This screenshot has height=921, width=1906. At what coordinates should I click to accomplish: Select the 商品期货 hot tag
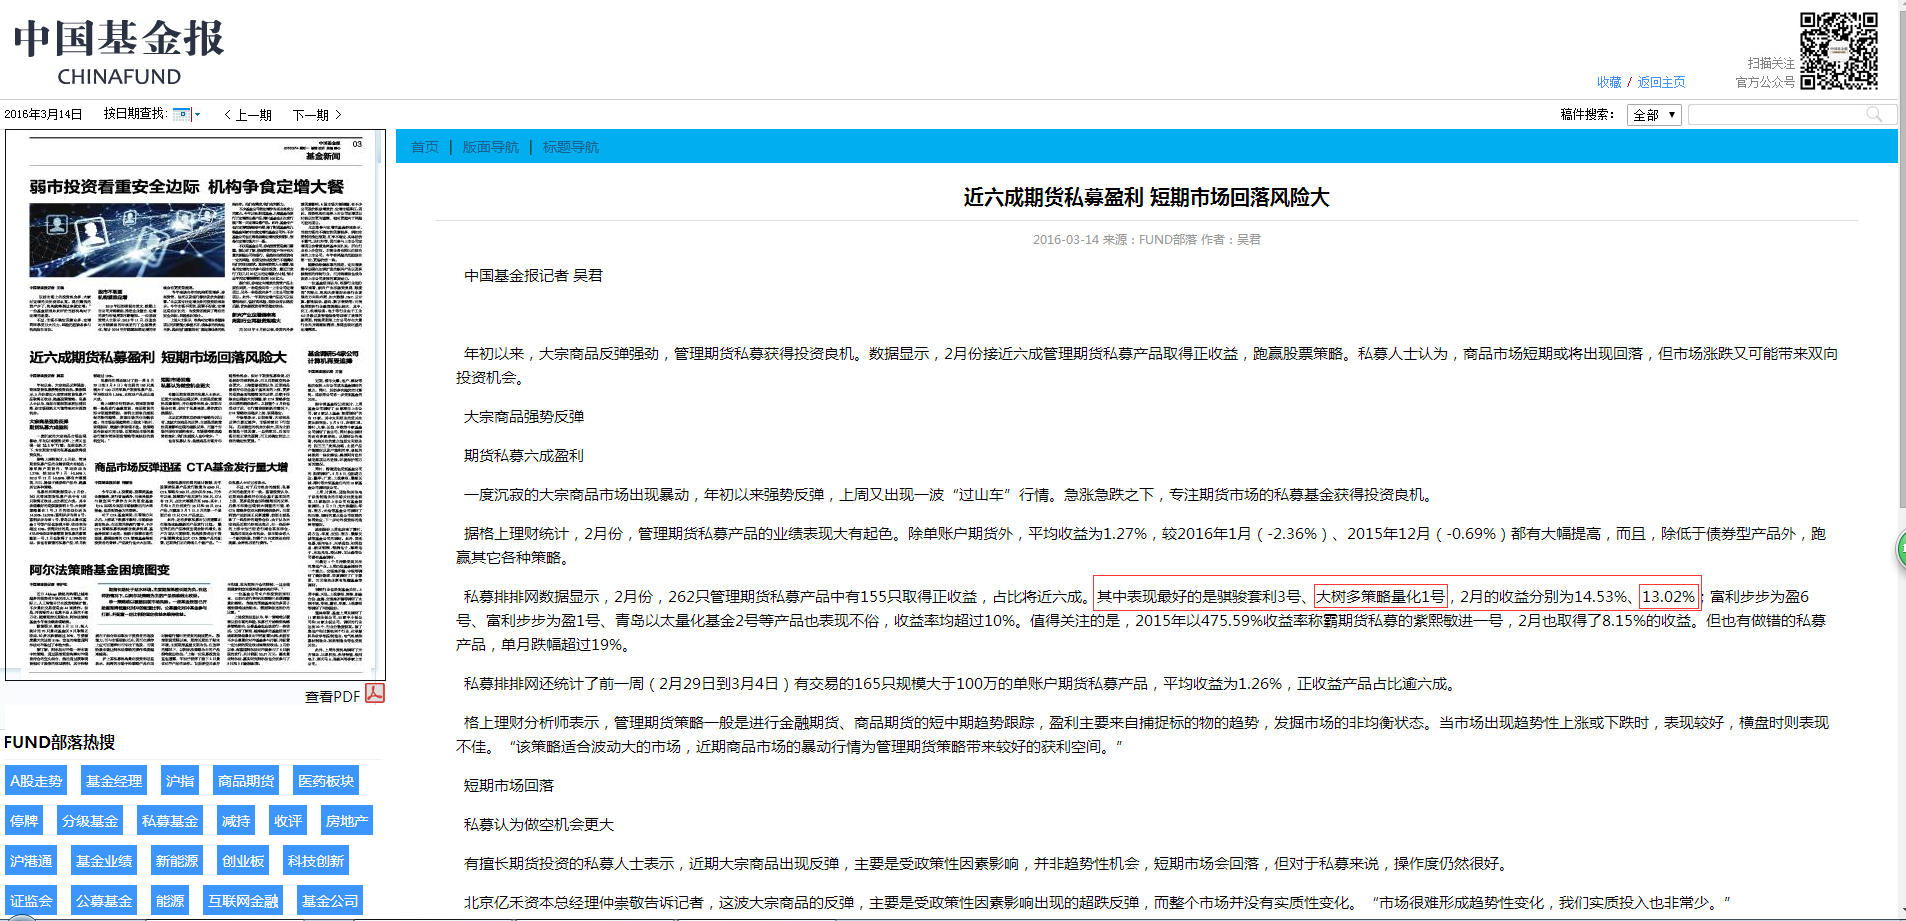(x=246, y=781)
